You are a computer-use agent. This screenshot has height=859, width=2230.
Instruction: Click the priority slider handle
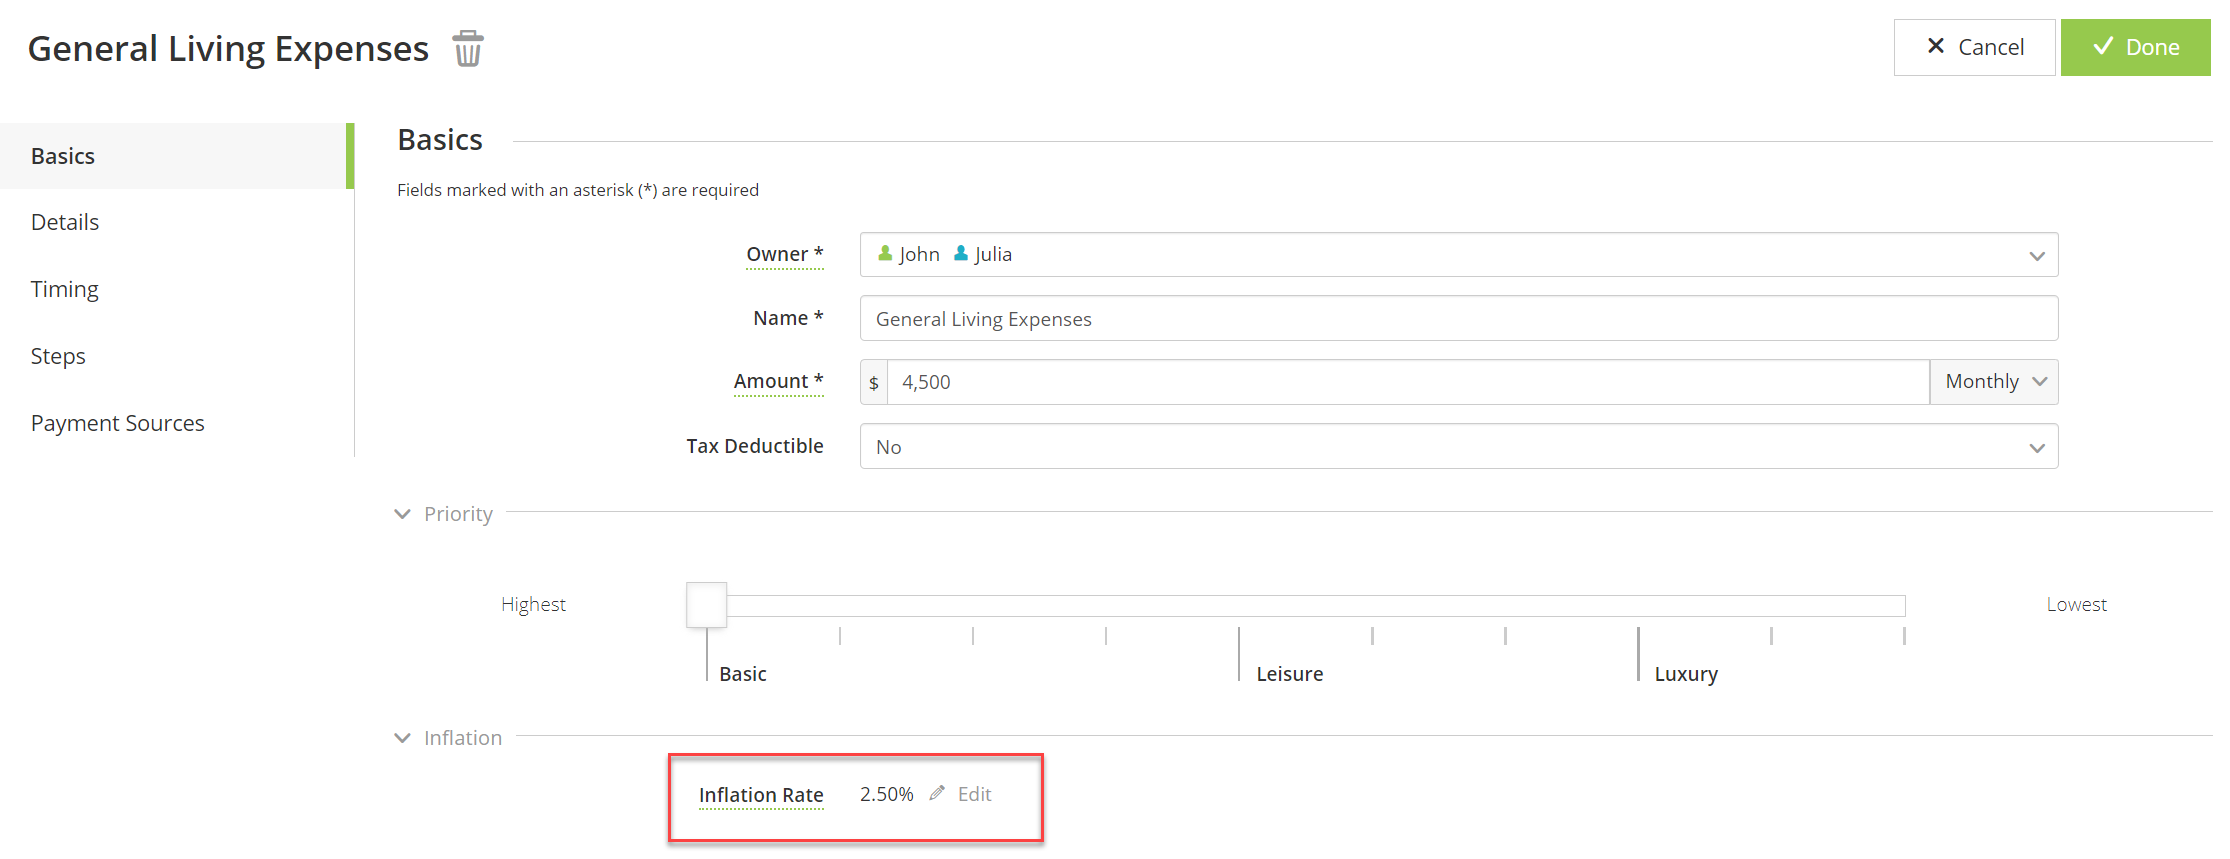[706, 605]
